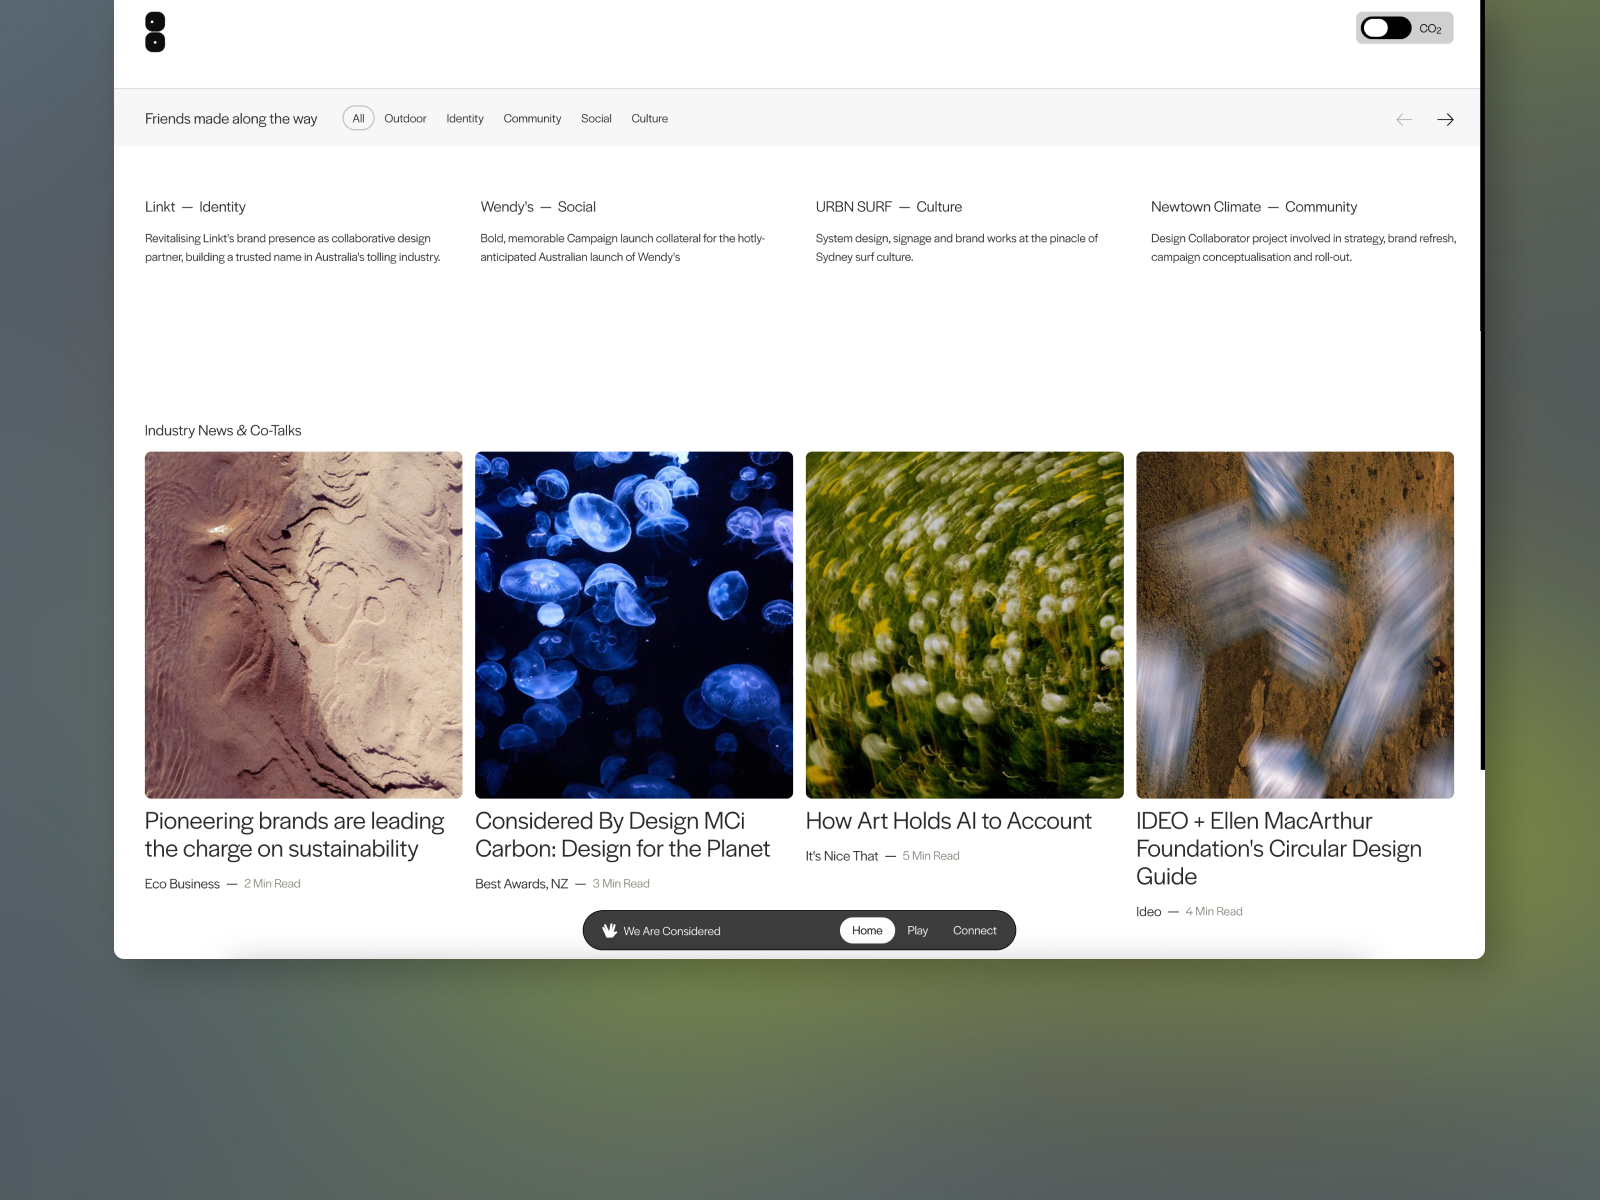1600x1200 pixels.
Task: Open the Connect page from bottom nav
Action: (x=974, y=930)
